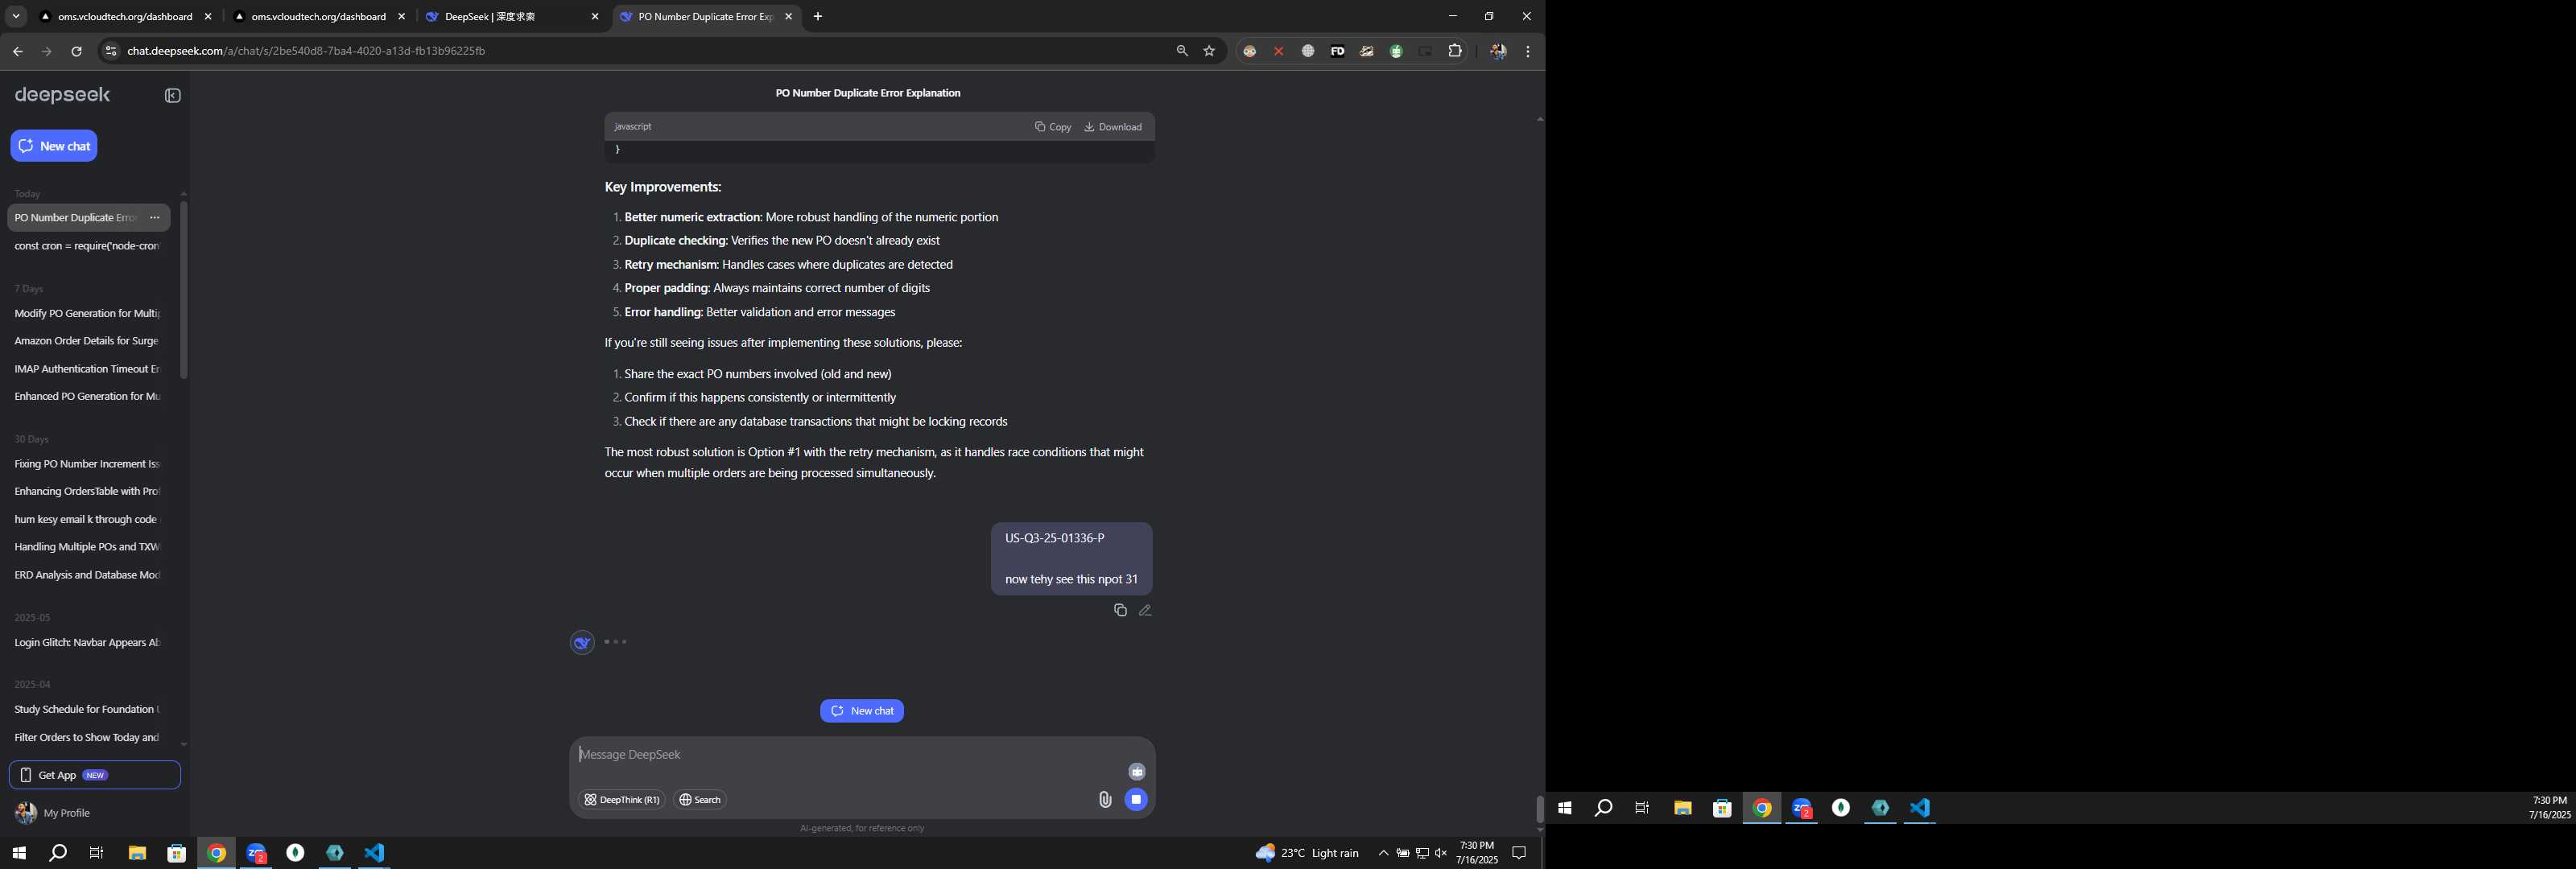2576x869 pixels.
Task: Open the IMAP Authentication Timeout chat
Action: (88, 369)
